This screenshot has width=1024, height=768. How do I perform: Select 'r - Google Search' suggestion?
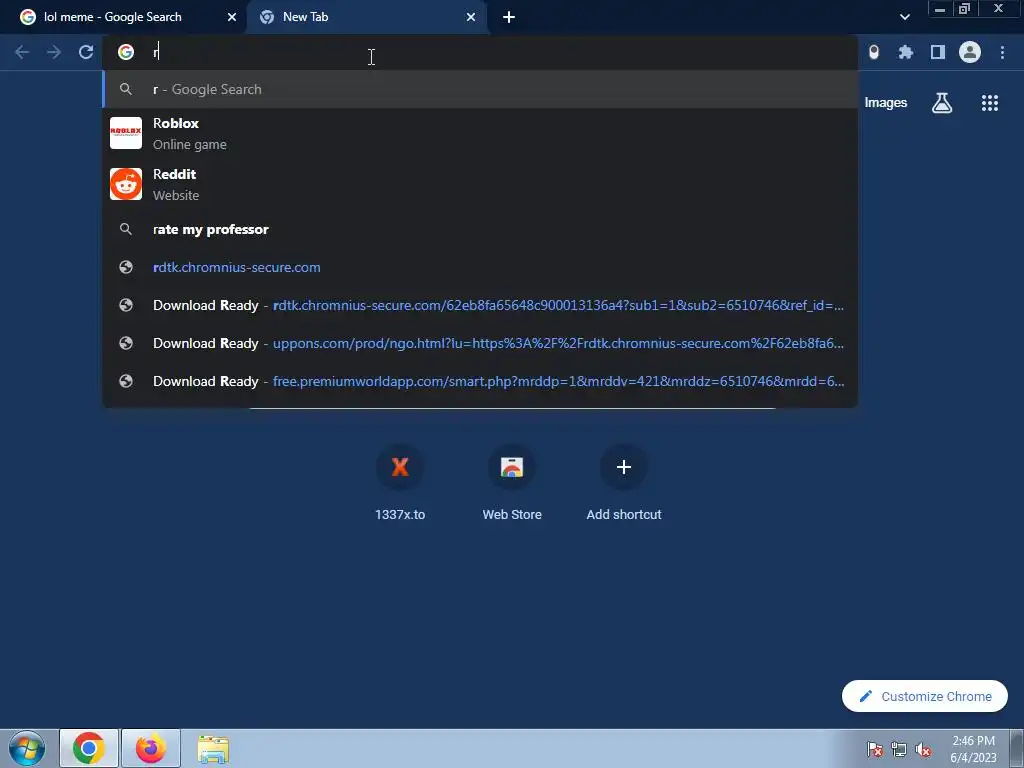tap(480, 89)
